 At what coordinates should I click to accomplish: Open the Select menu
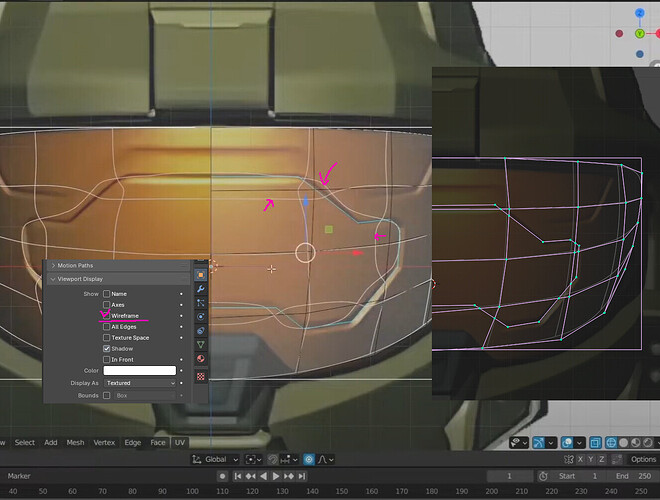25,442
